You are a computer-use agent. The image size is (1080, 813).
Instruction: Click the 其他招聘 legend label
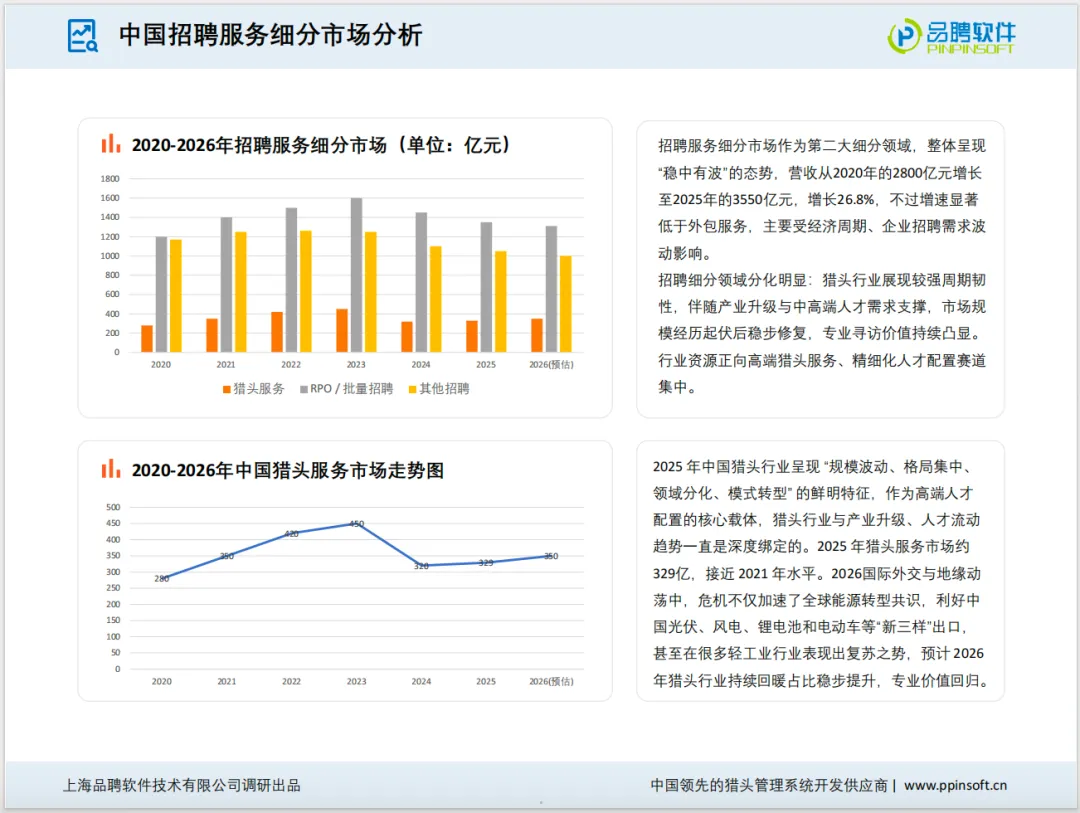(444, 389)
